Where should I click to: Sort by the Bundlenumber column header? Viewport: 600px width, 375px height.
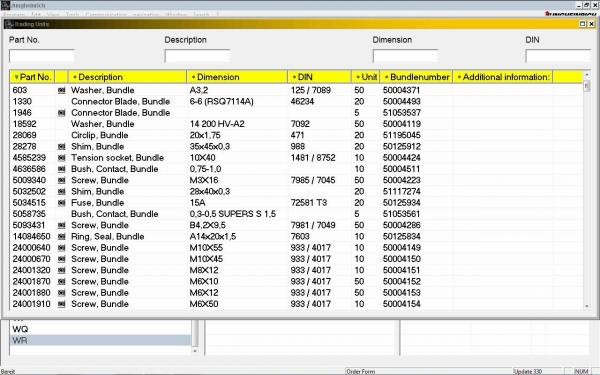[416, 77]
